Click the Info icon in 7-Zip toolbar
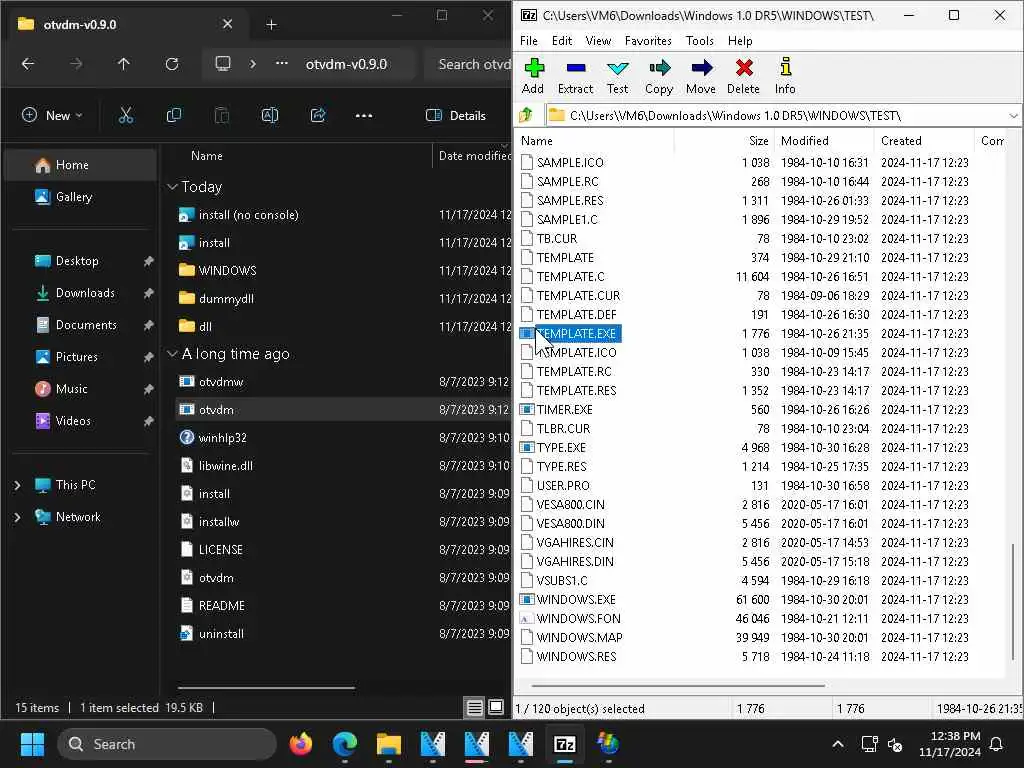The image size is (1024, 768). [x=785, y=76]
